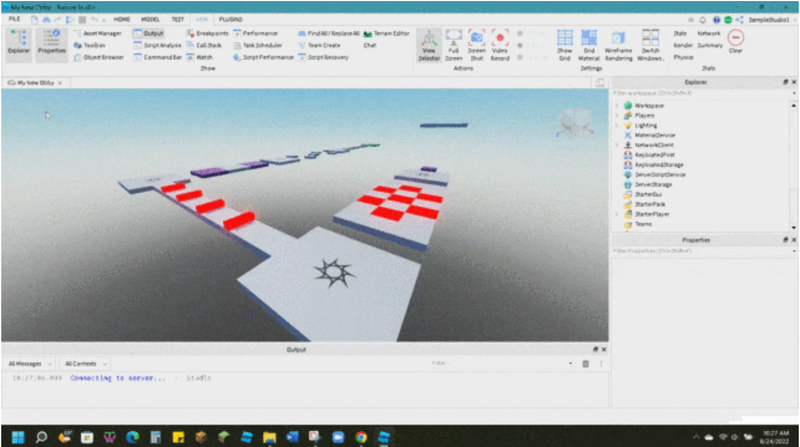Take a Screen Shot

point(477,45)
